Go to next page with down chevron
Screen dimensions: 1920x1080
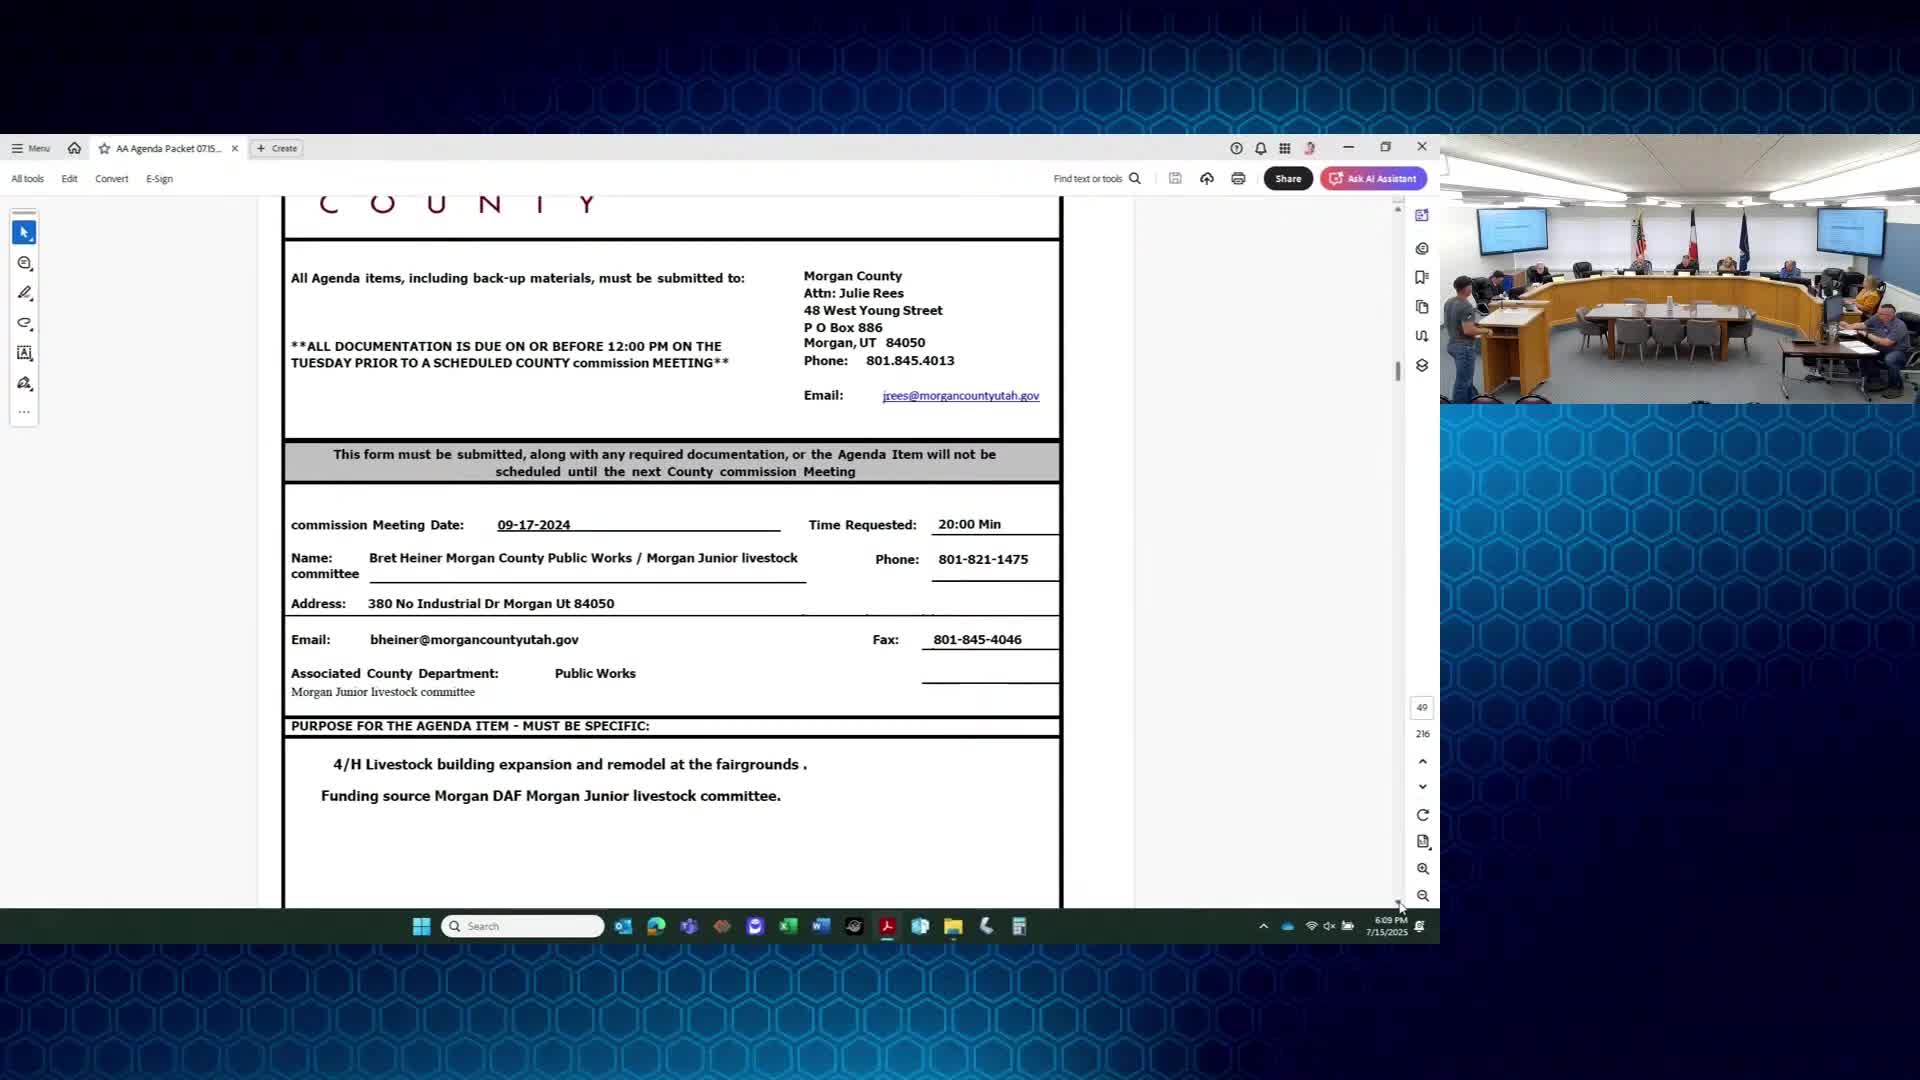pyautogui.click(x=1422, y=787)
